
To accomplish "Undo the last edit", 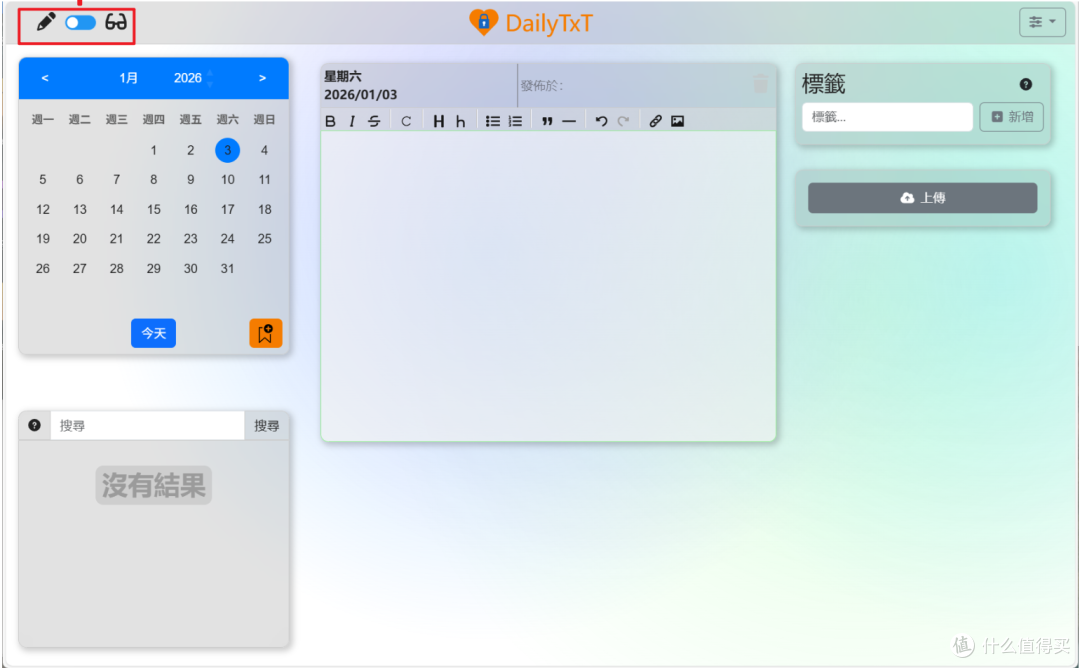I will (601, 121).
